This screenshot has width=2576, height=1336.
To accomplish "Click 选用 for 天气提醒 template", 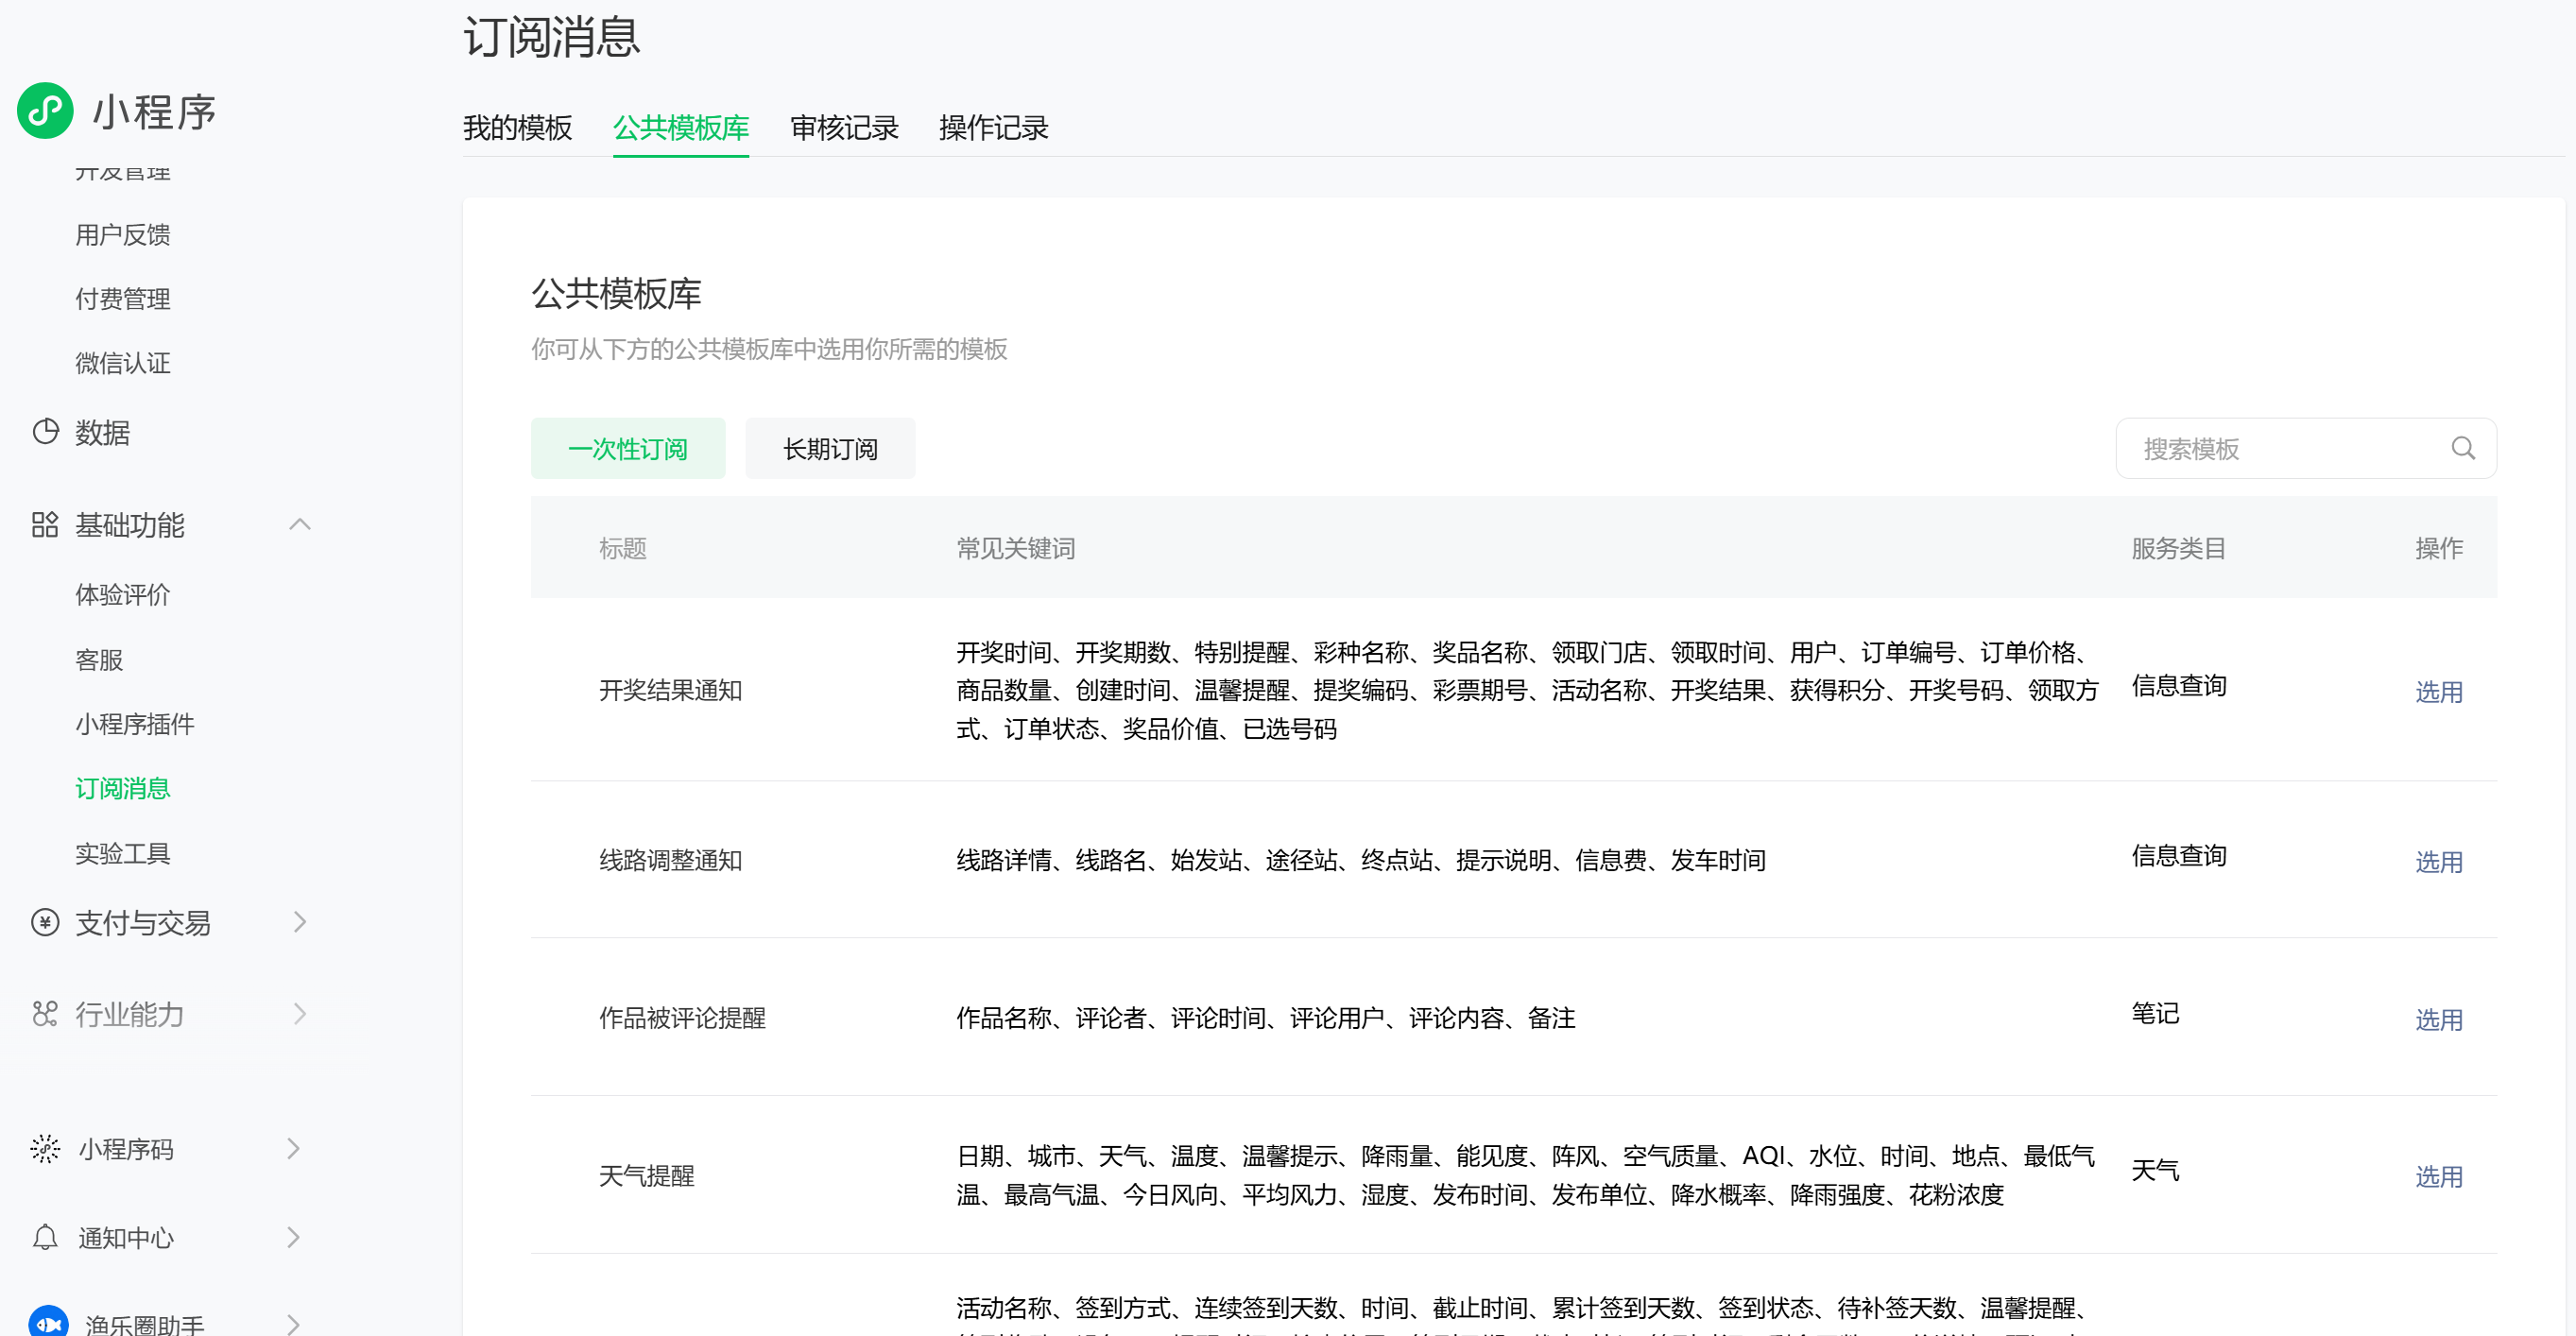I will coord(2437,1176).
